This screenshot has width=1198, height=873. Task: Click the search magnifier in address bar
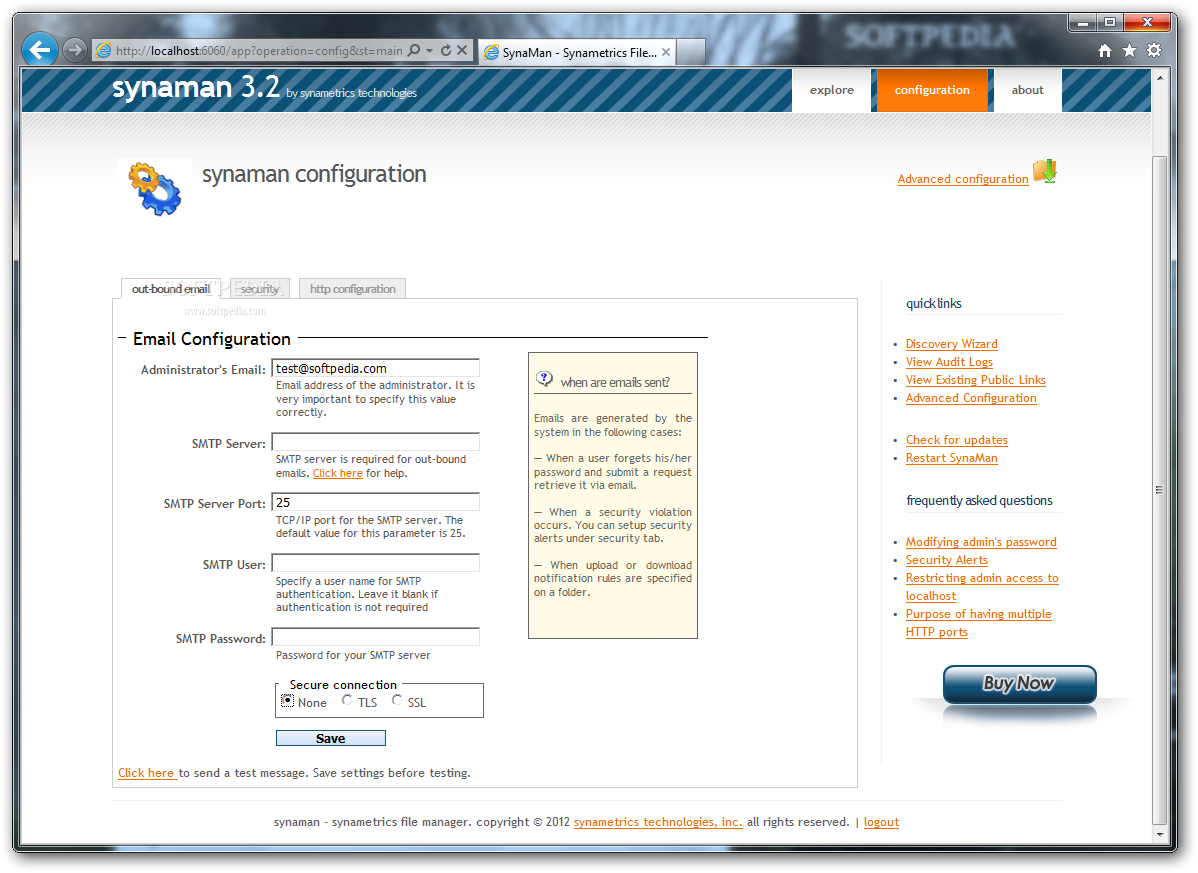(413, 50)
